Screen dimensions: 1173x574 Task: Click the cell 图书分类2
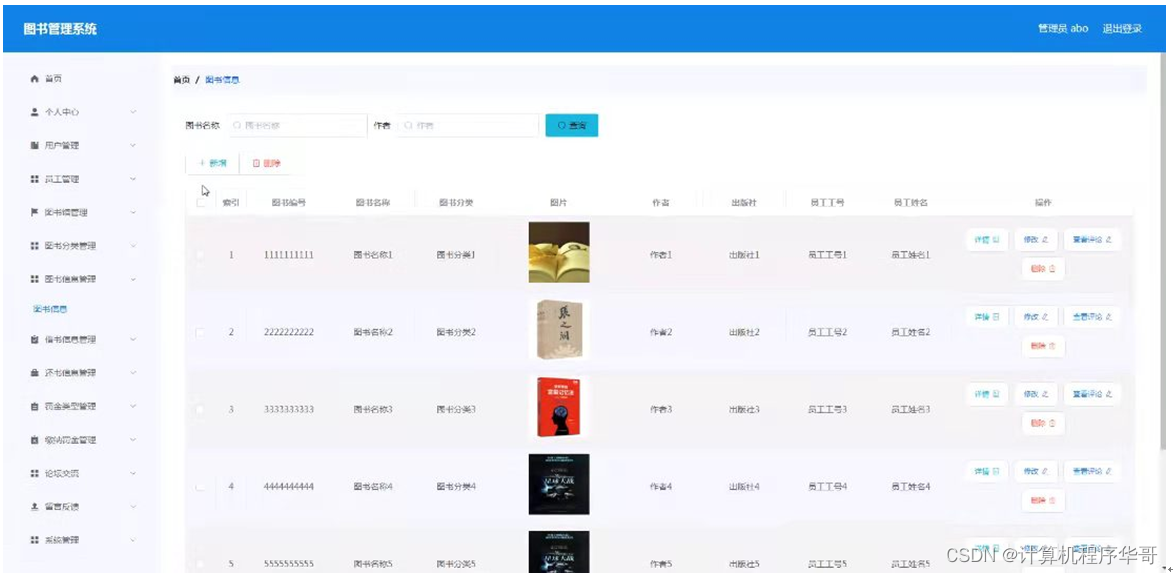(456, 332)
